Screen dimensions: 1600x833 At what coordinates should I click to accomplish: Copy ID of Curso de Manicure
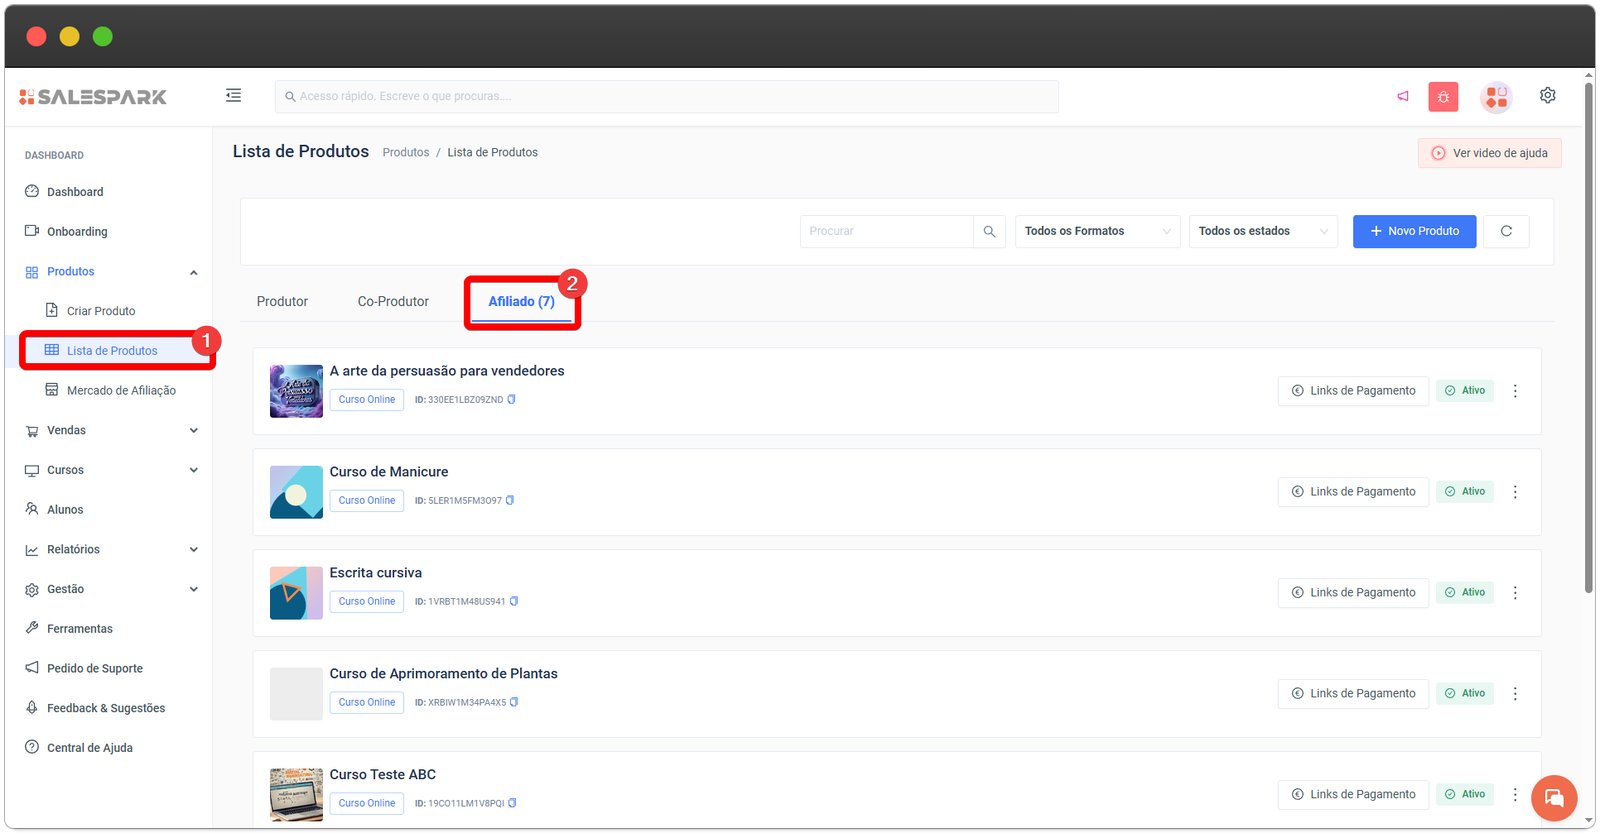point(510,500)
